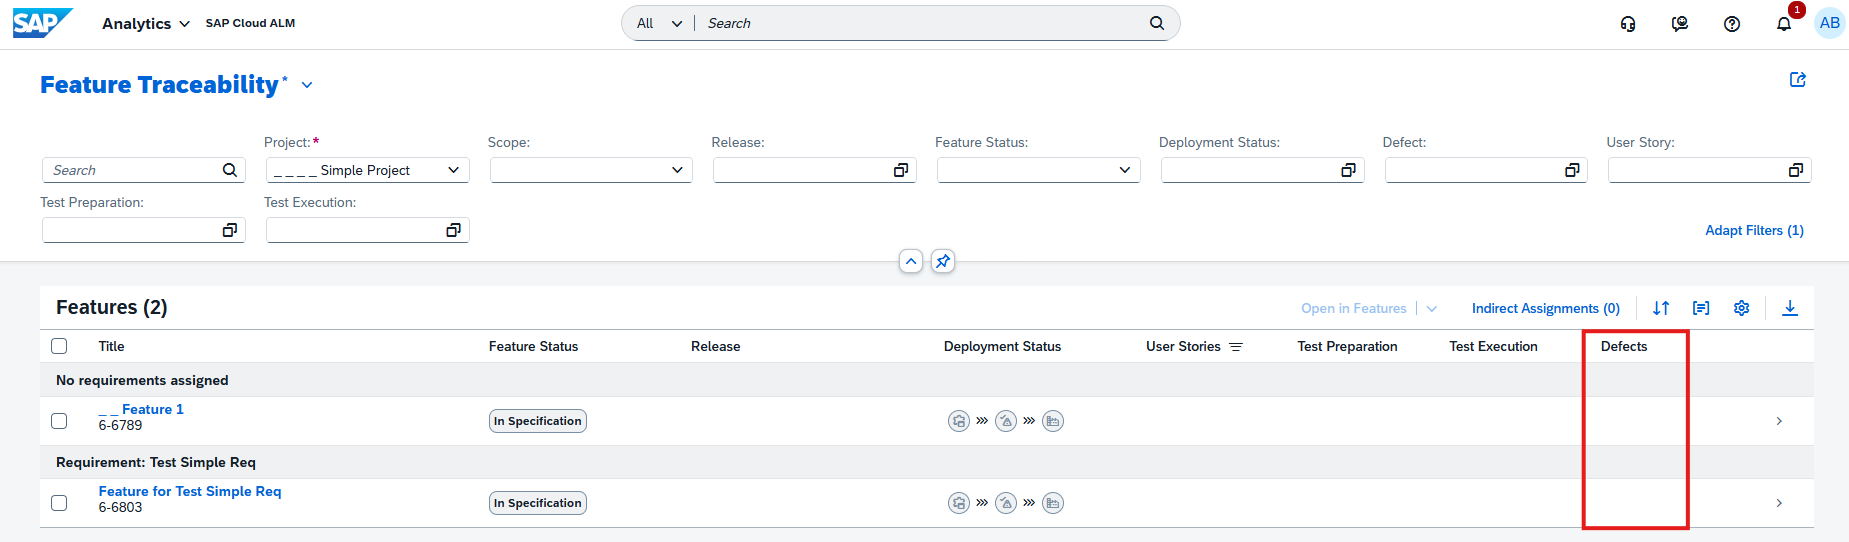Click the Adapt Filters (1) link
Screen dimensions: 1849x542
pos(1754,230)
